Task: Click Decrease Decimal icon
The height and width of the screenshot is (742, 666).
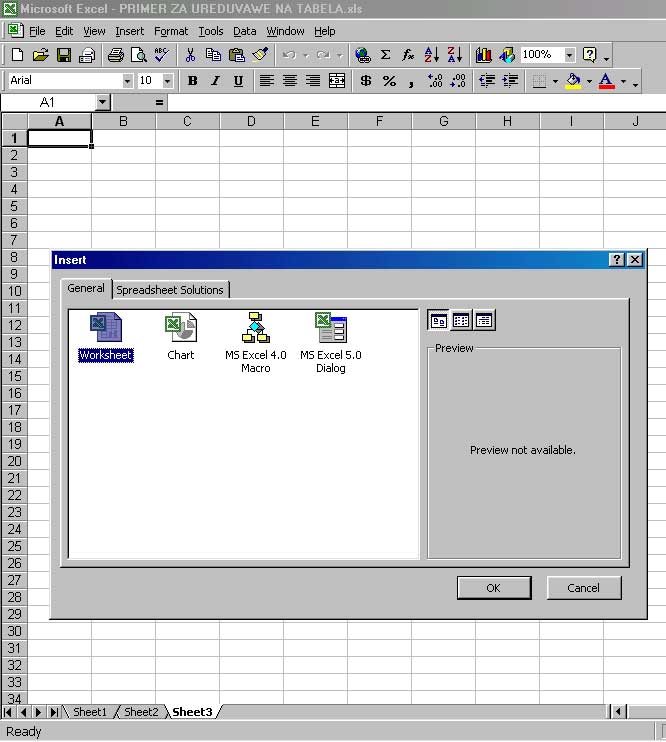Action: click(x=458, y=81)
